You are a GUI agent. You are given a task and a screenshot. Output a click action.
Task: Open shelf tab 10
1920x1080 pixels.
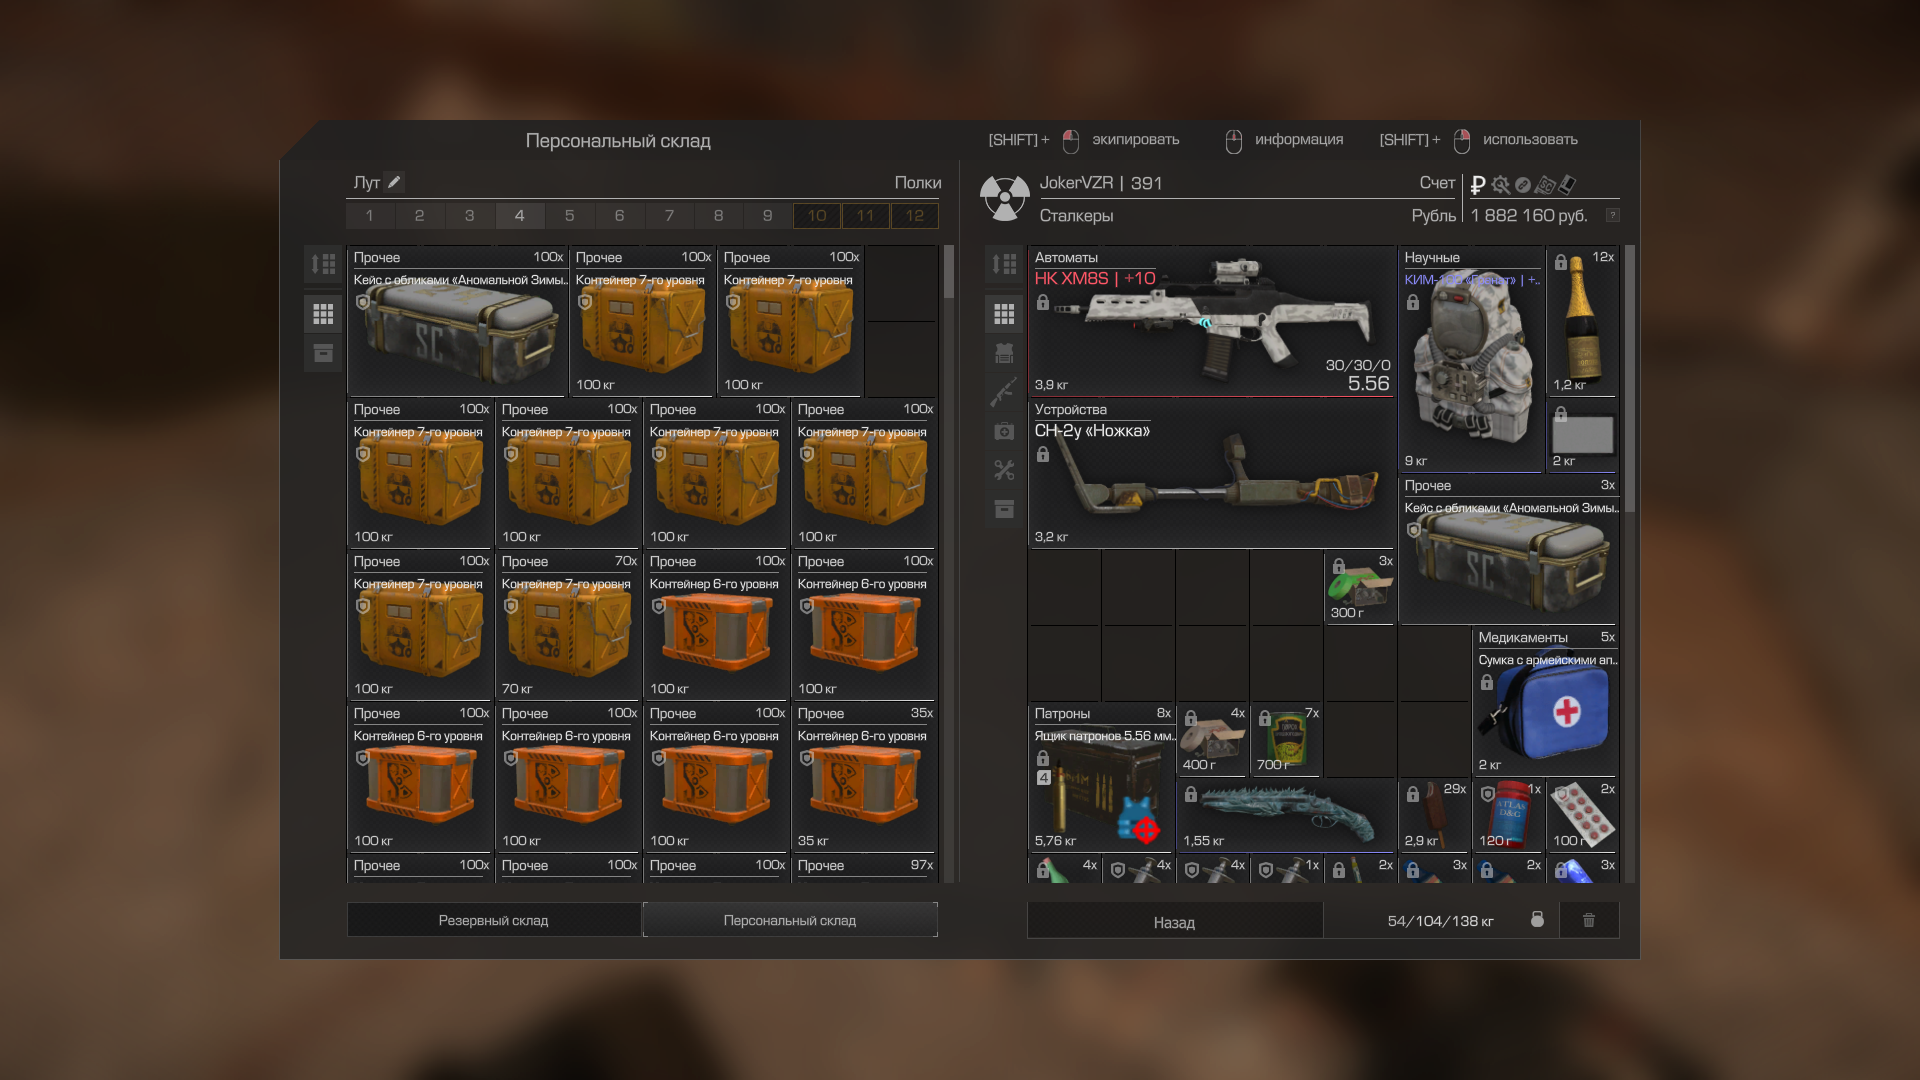[x=817, y=215]
